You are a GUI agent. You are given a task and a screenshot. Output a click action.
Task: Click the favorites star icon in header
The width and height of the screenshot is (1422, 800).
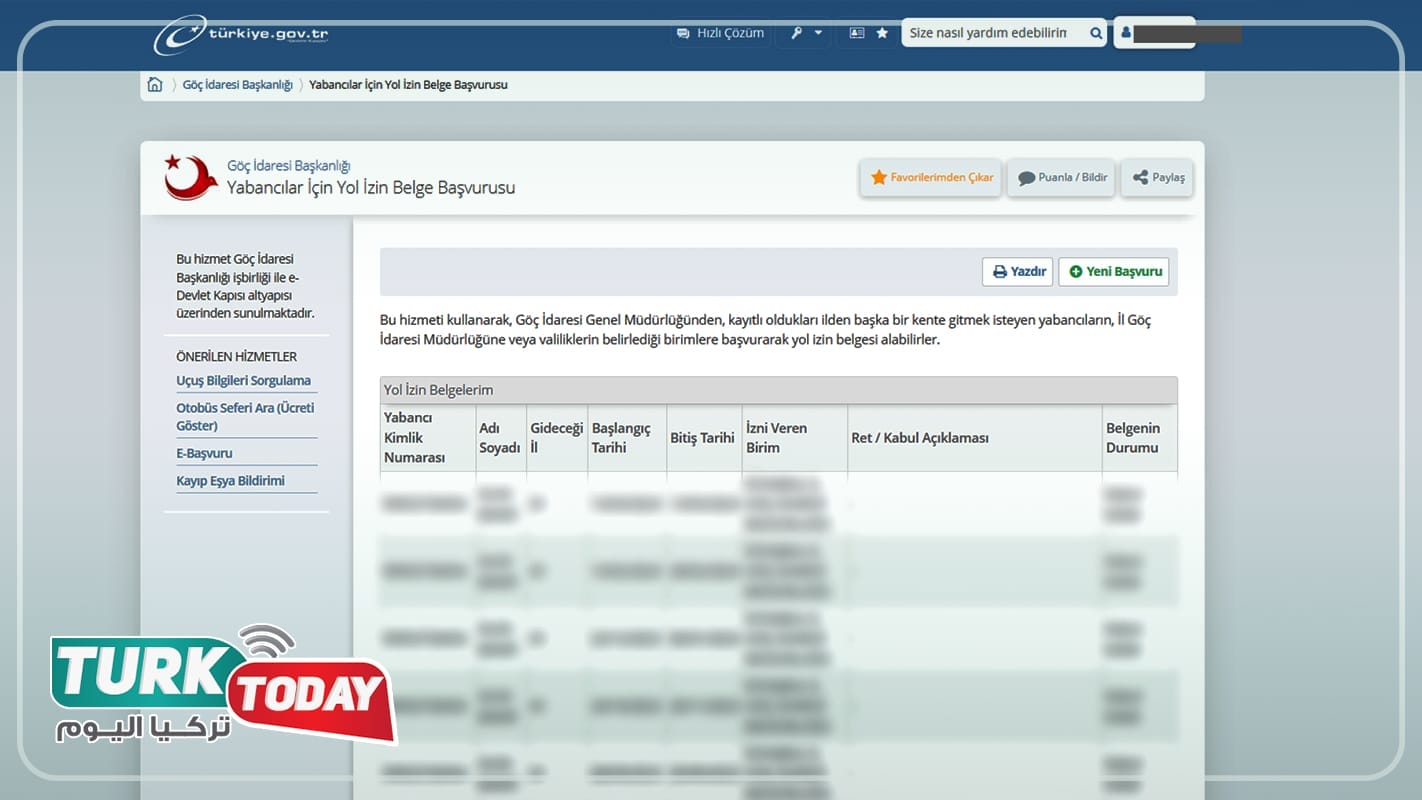click(882, 33)
